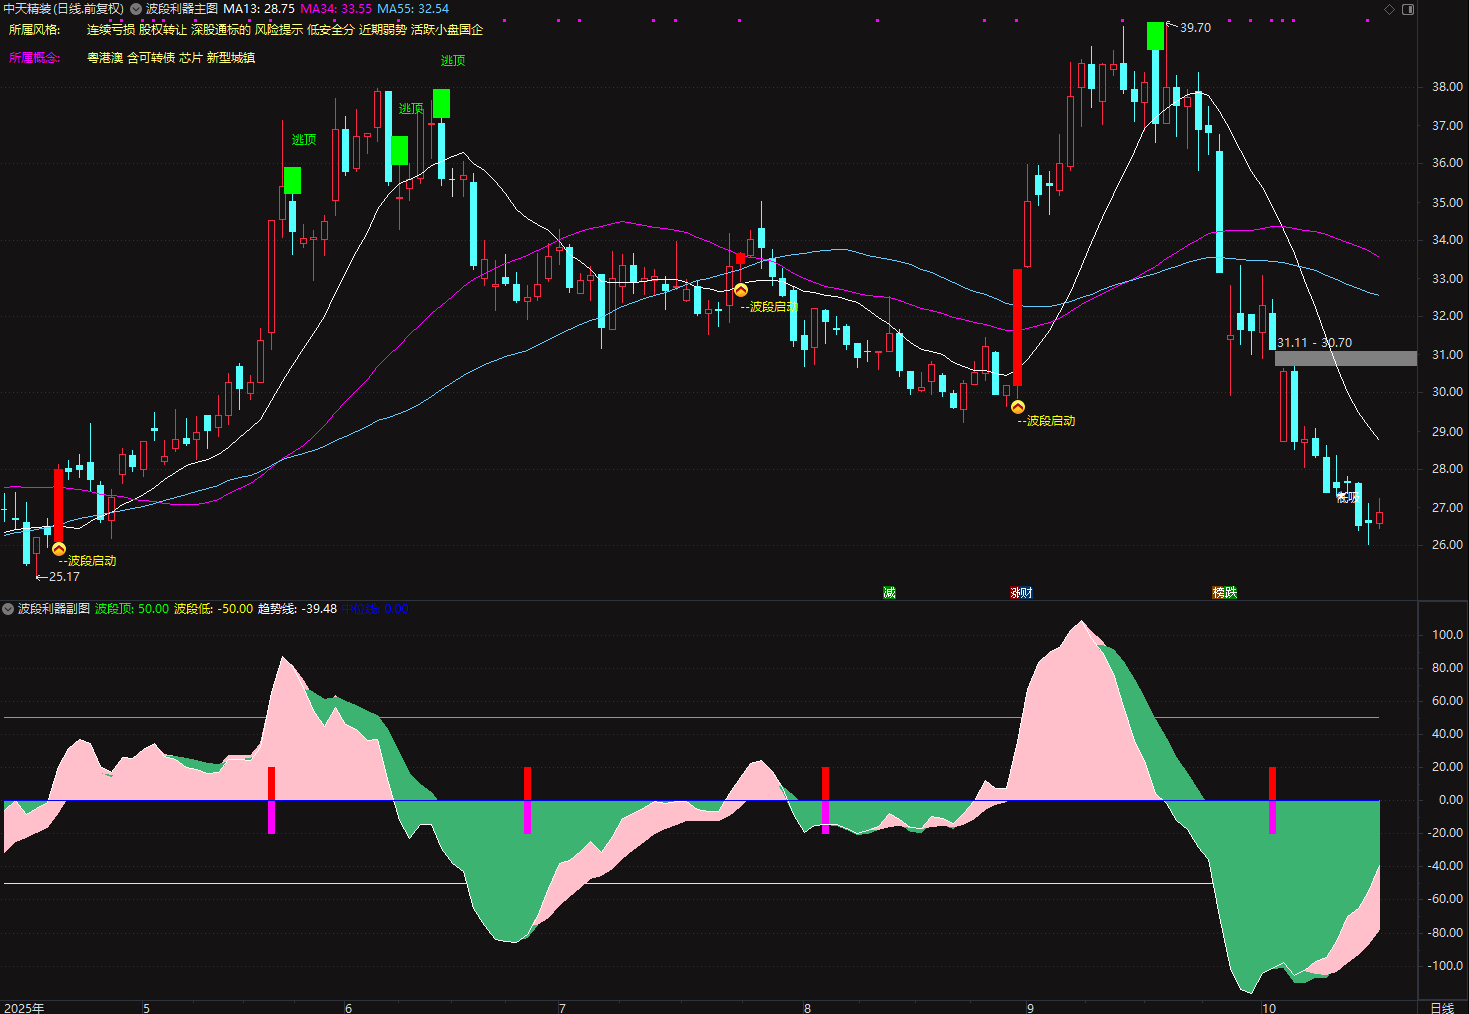
Task: Click the 39.70 high price label
Action: point(1195,28)
